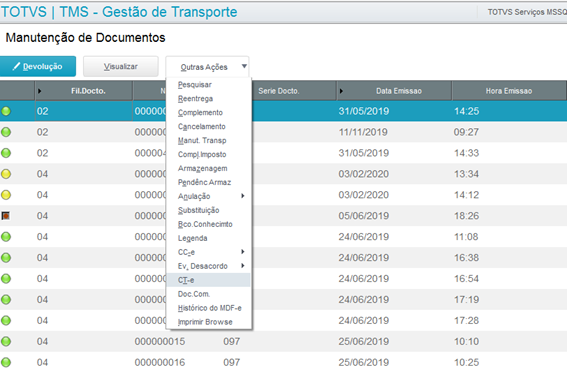
Task: Collapse the Outras Ações dropdown arrow
Action: pyautogui.click(x=244, y=66)
